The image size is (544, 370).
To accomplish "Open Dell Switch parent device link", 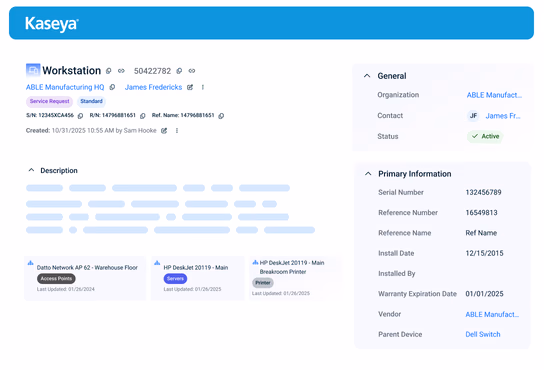I will 483,334.
